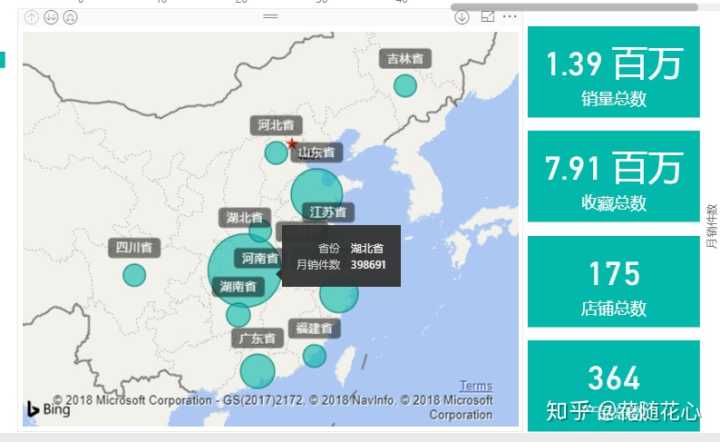This screenshot has width=720, height=442.
Task: Open the more options ellipsis menu
Action: pyautogui.click(x=510, y=17)
